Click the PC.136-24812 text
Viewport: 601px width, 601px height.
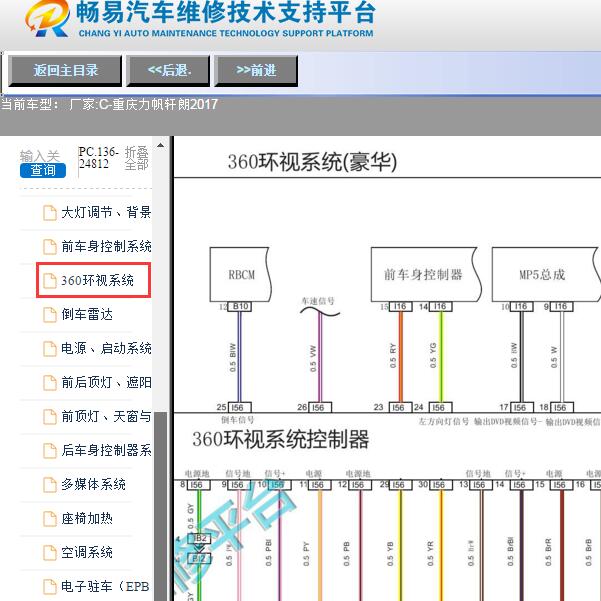tap(98, 158)
